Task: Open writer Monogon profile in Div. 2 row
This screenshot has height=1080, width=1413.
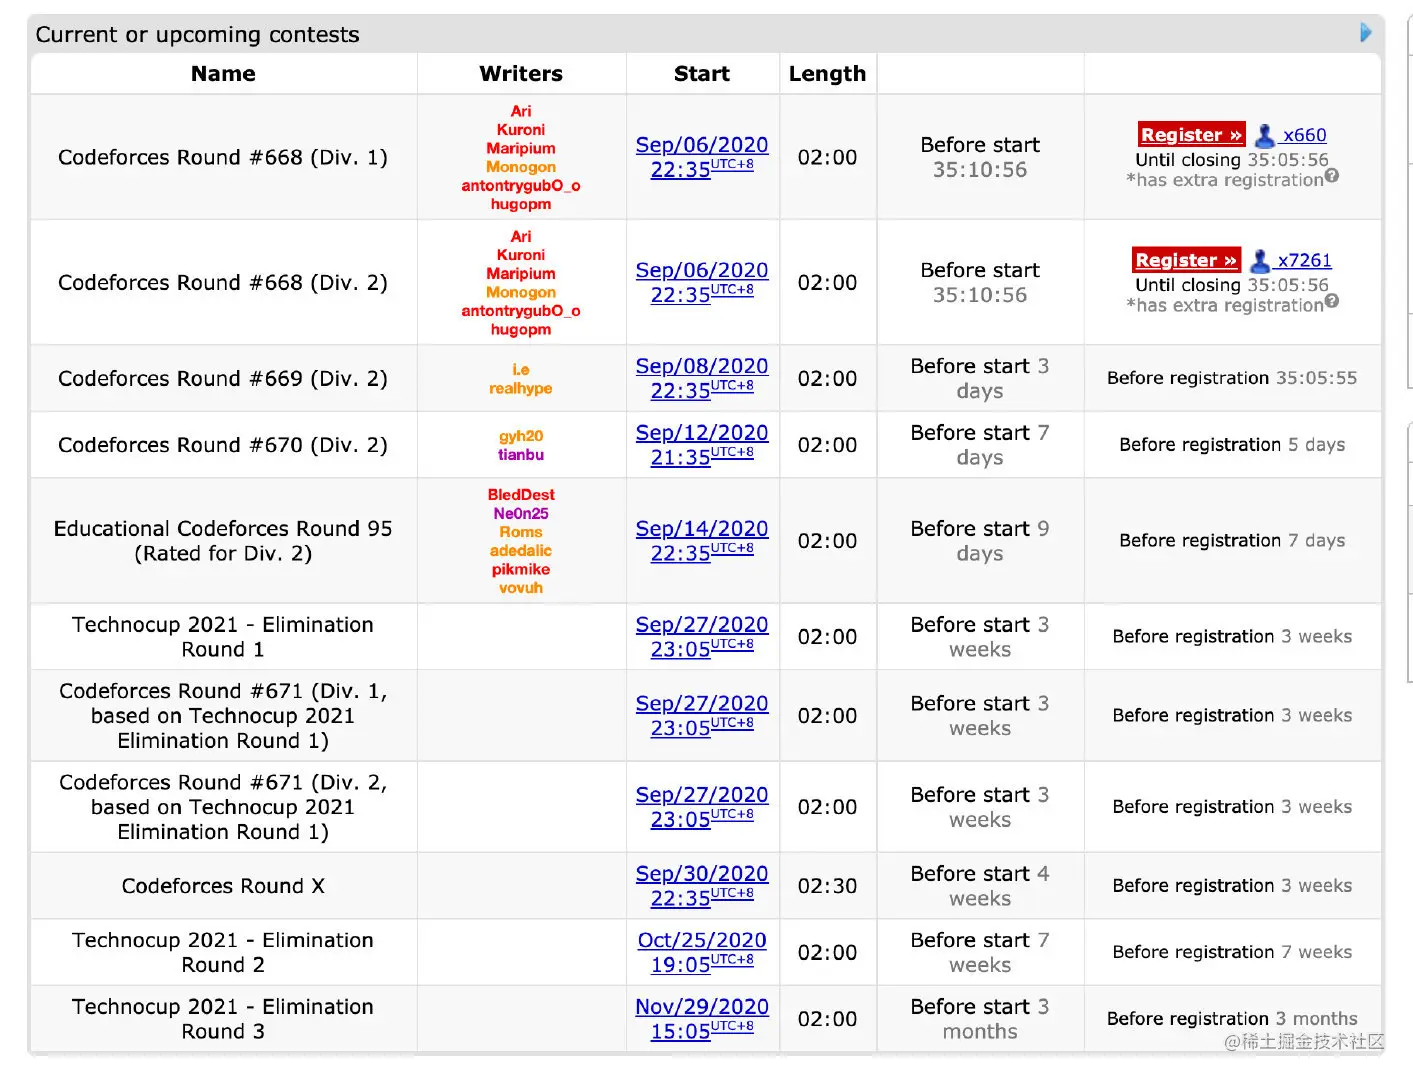Action: (x=521, y=292)
